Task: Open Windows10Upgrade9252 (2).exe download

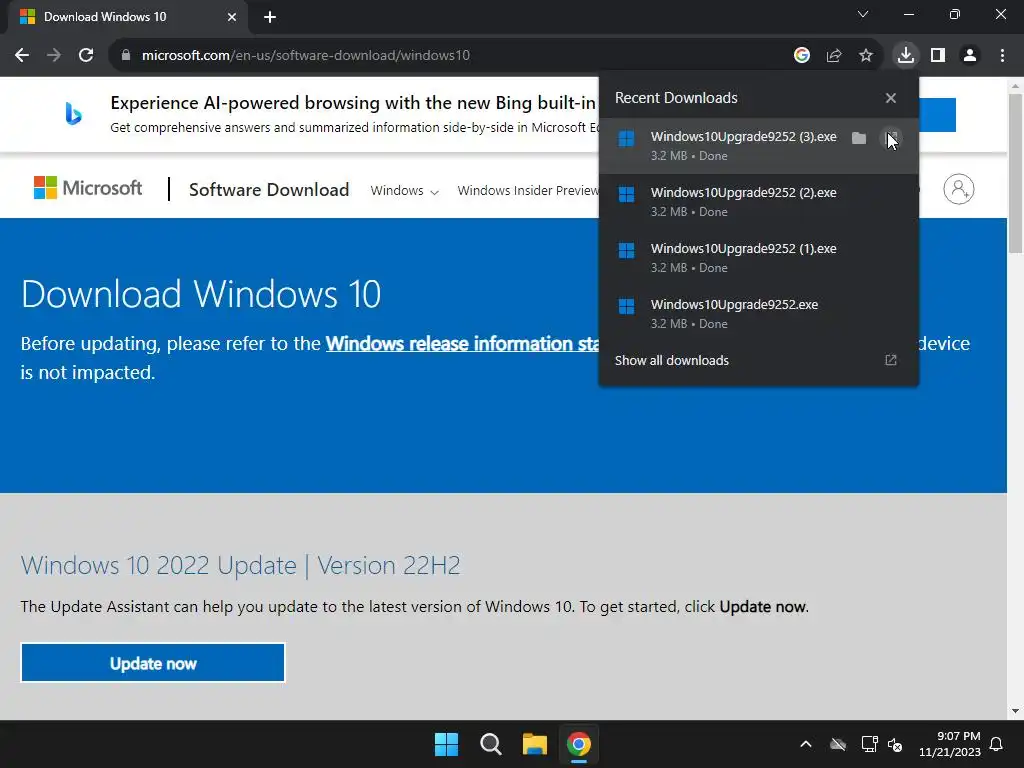Action: point(759,202)
